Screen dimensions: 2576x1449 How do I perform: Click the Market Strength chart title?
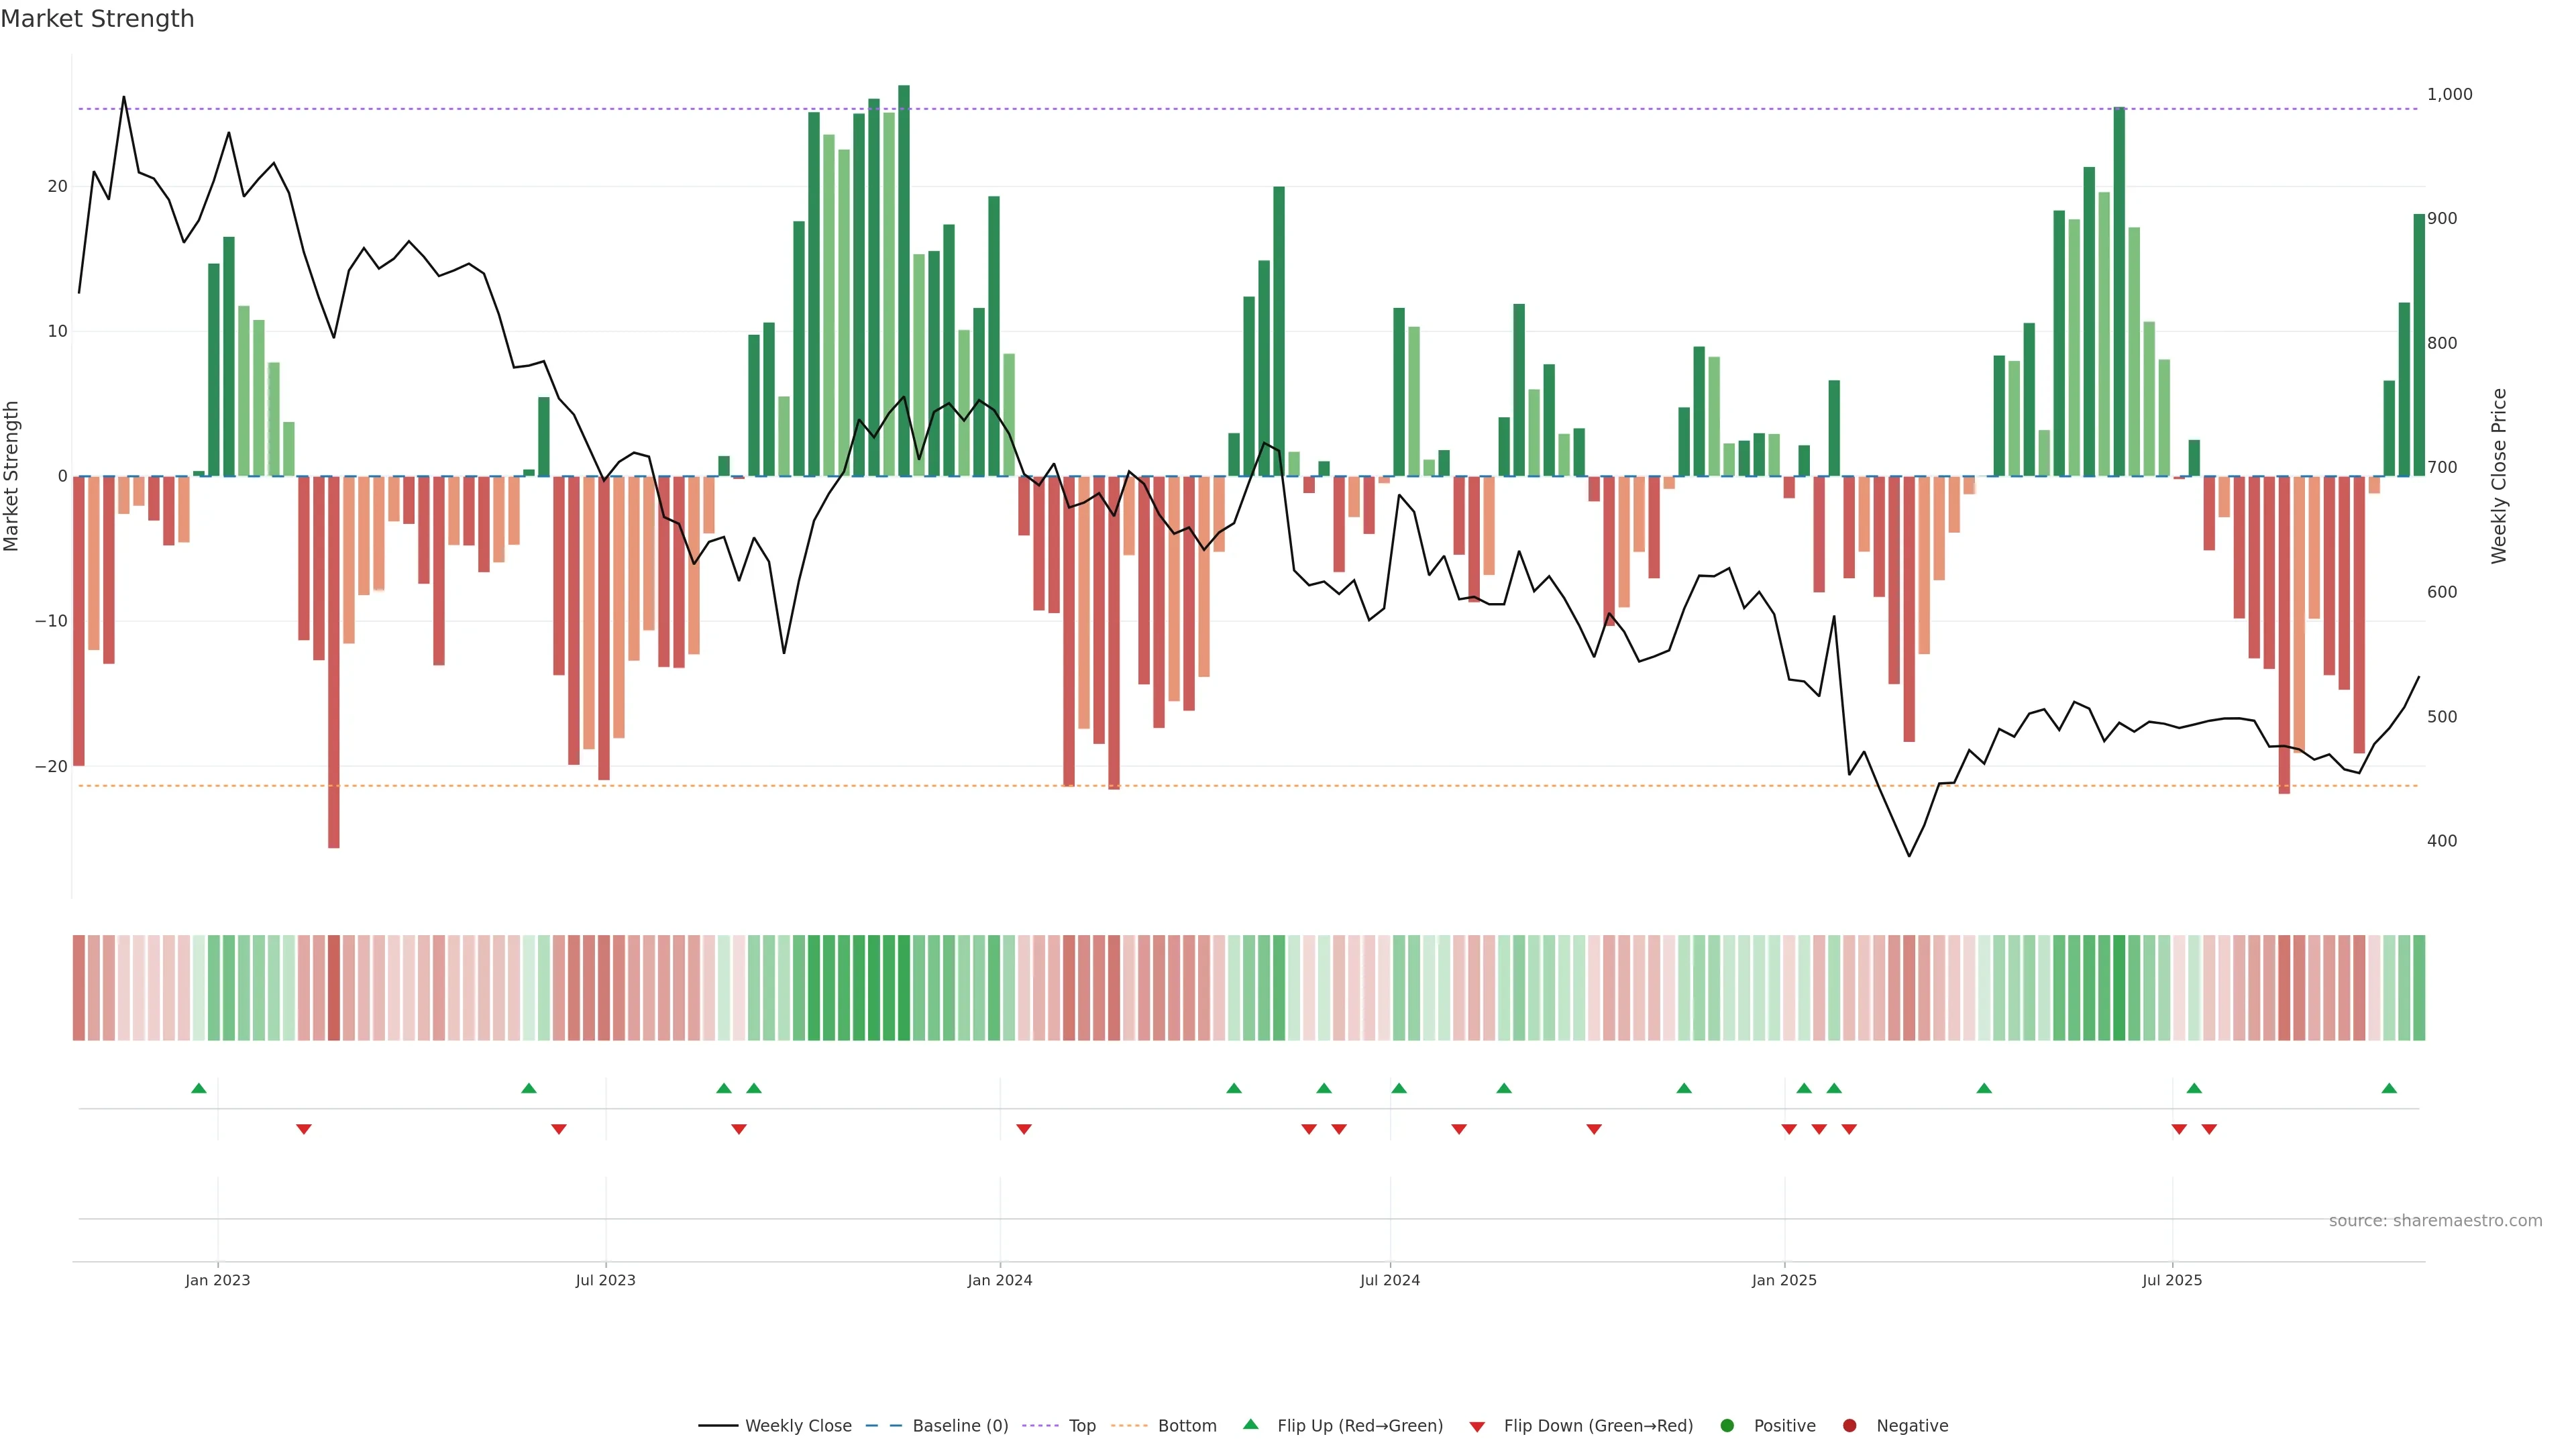pos(97,19)
